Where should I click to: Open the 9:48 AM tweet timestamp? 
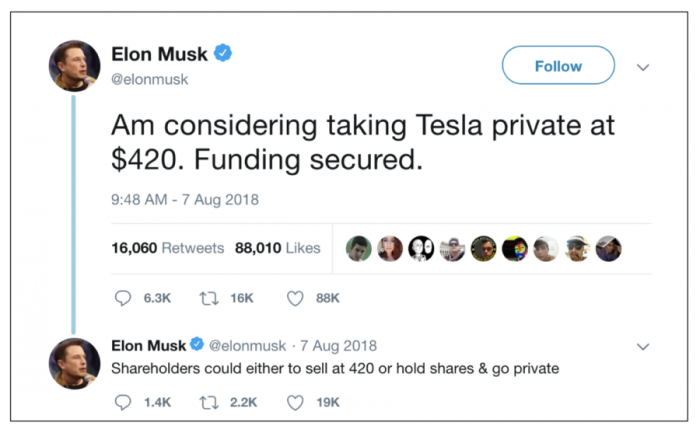pyautogui.click(x=185, y=199)
